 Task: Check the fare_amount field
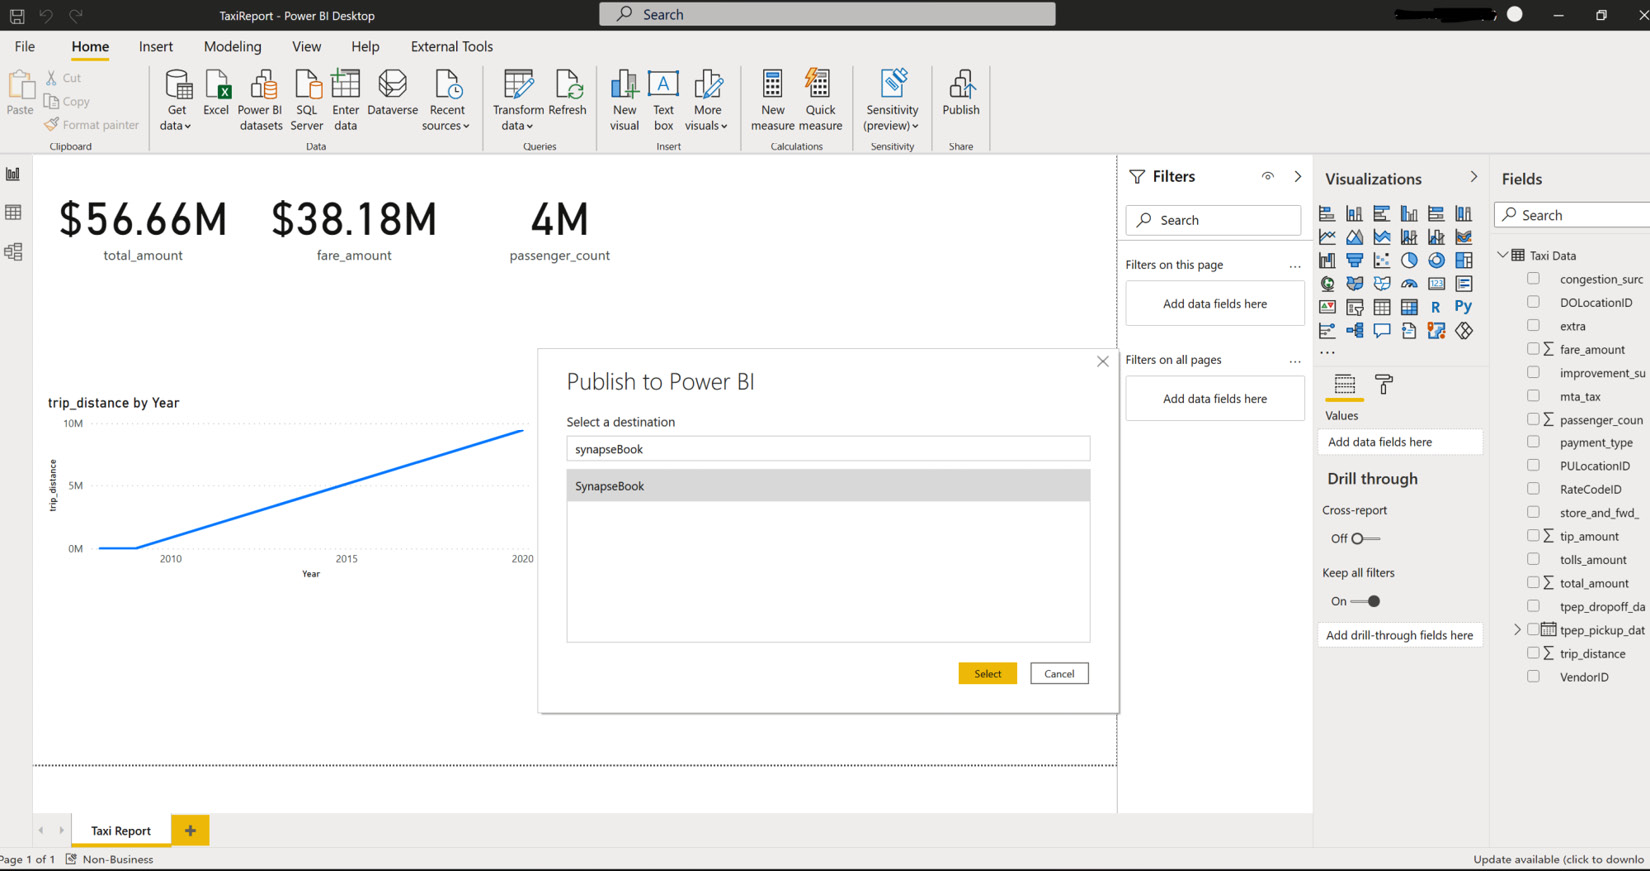click(1533, 349)
